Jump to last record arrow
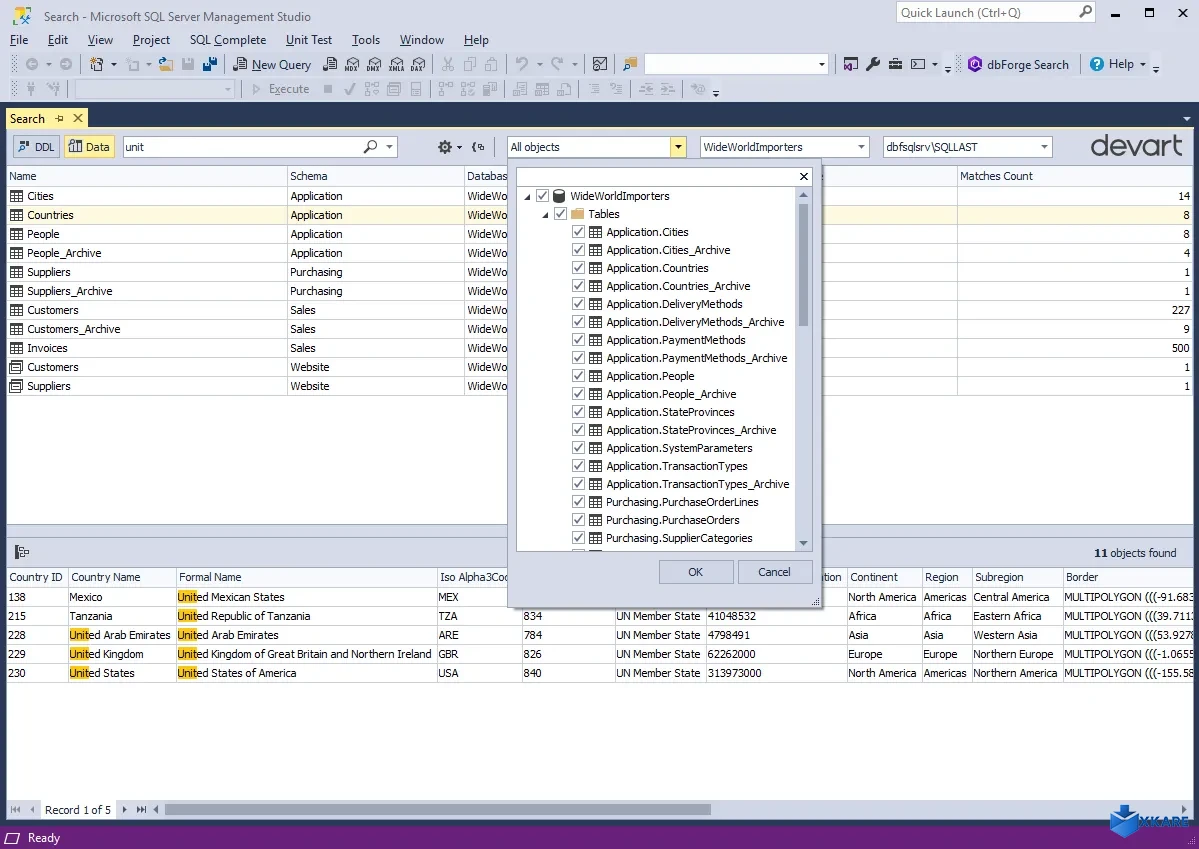Viewport: 1199px width, 849px height. pyautogui.click(x=141, y=809)
